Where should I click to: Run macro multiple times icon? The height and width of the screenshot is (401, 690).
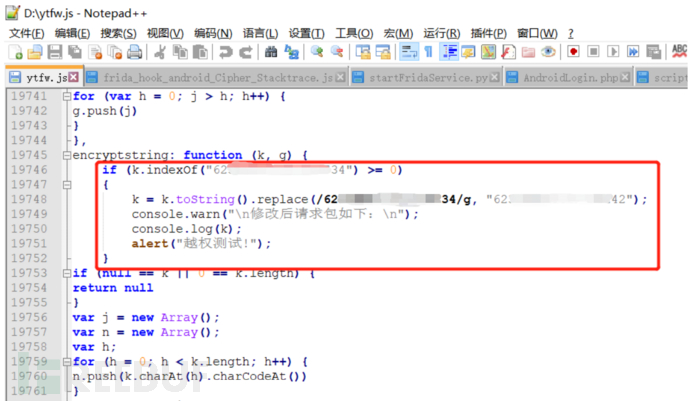[x=633, y=52]
